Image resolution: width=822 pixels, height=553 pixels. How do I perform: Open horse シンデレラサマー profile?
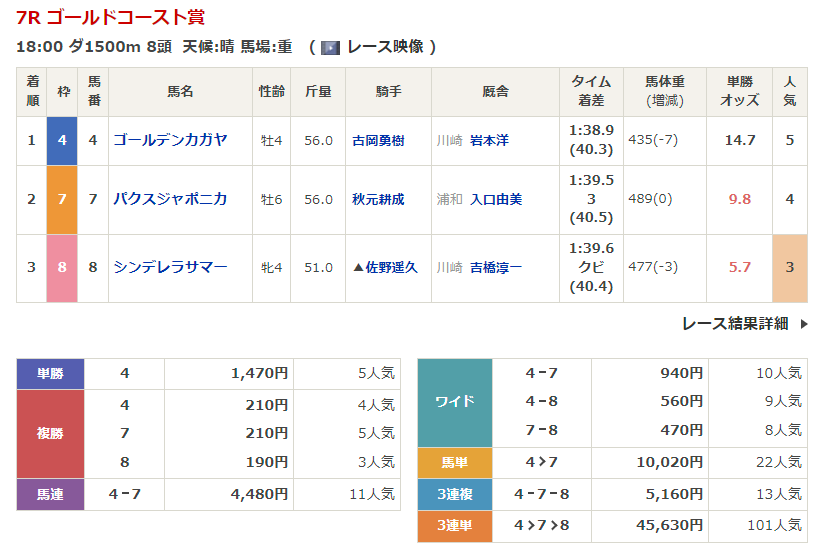coord(170,267)
